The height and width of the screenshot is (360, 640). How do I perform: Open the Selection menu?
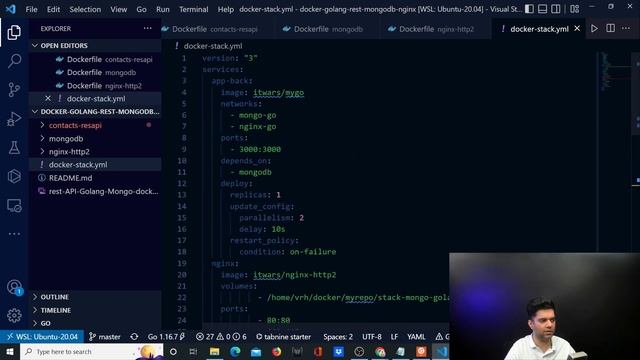coord(85,9)
